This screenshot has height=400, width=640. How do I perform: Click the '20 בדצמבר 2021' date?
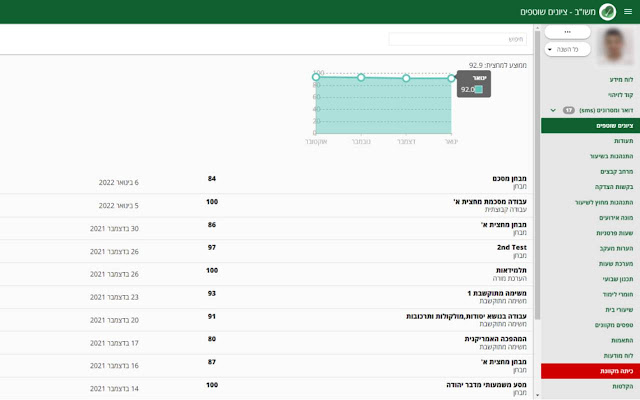pos(114,320)
